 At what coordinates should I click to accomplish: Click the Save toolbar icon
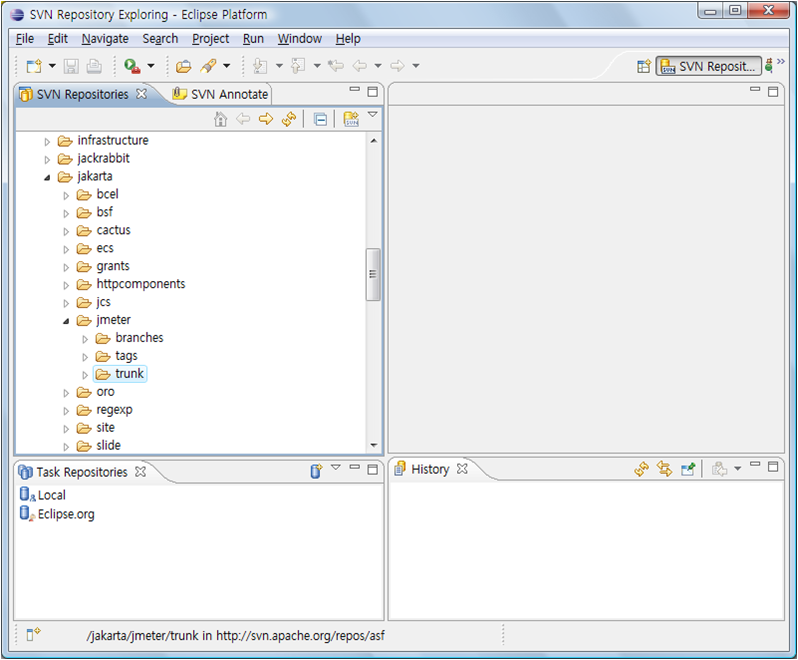tap(71, 66)
